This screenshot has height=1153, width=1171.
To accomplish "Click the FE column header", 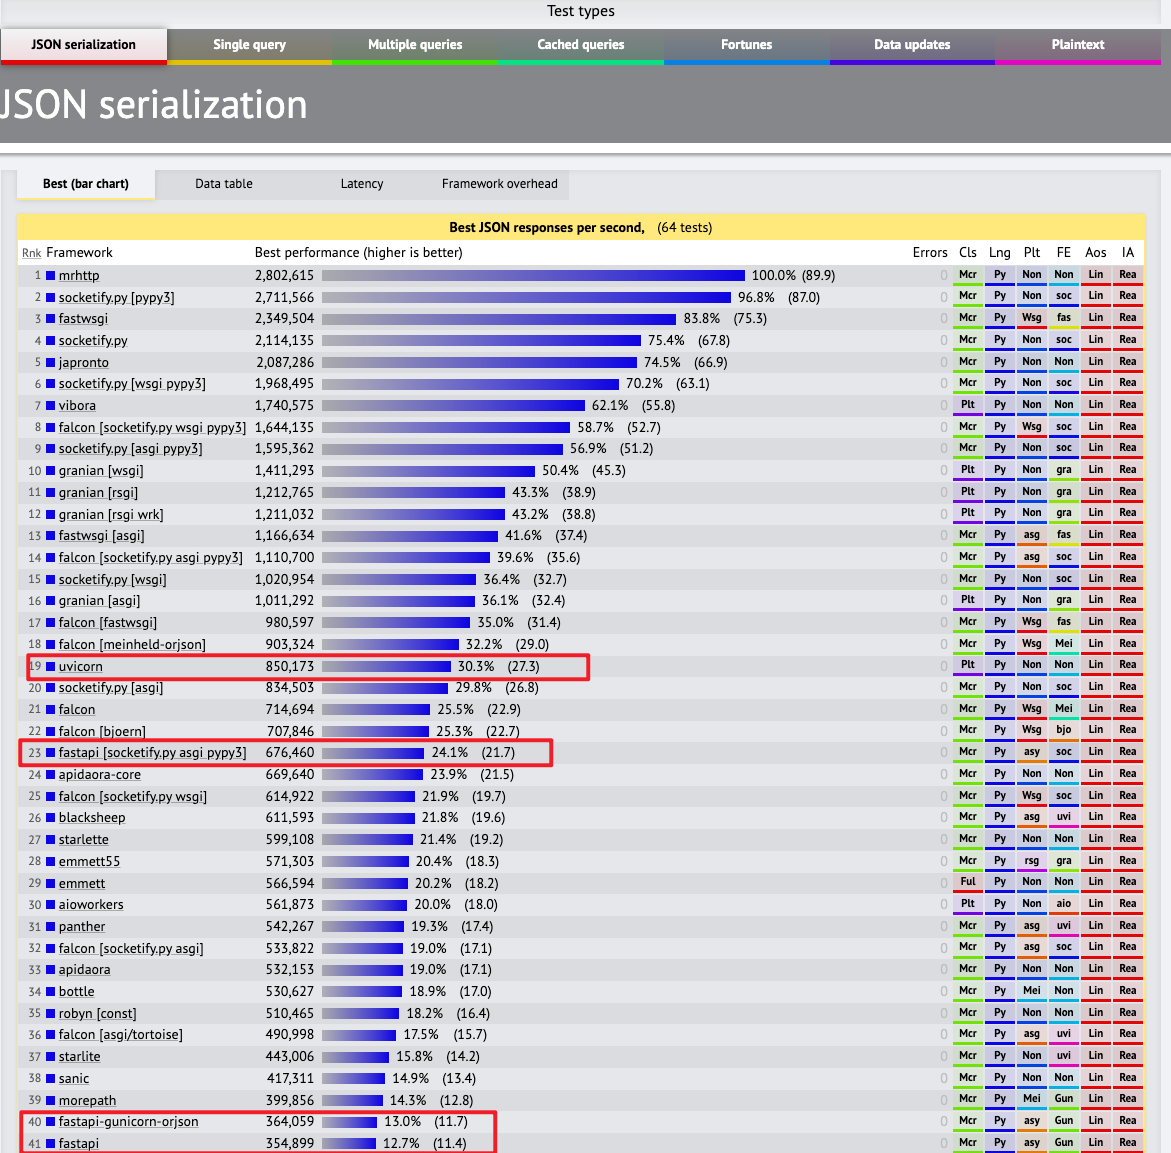I will [x=1063, y=252].
